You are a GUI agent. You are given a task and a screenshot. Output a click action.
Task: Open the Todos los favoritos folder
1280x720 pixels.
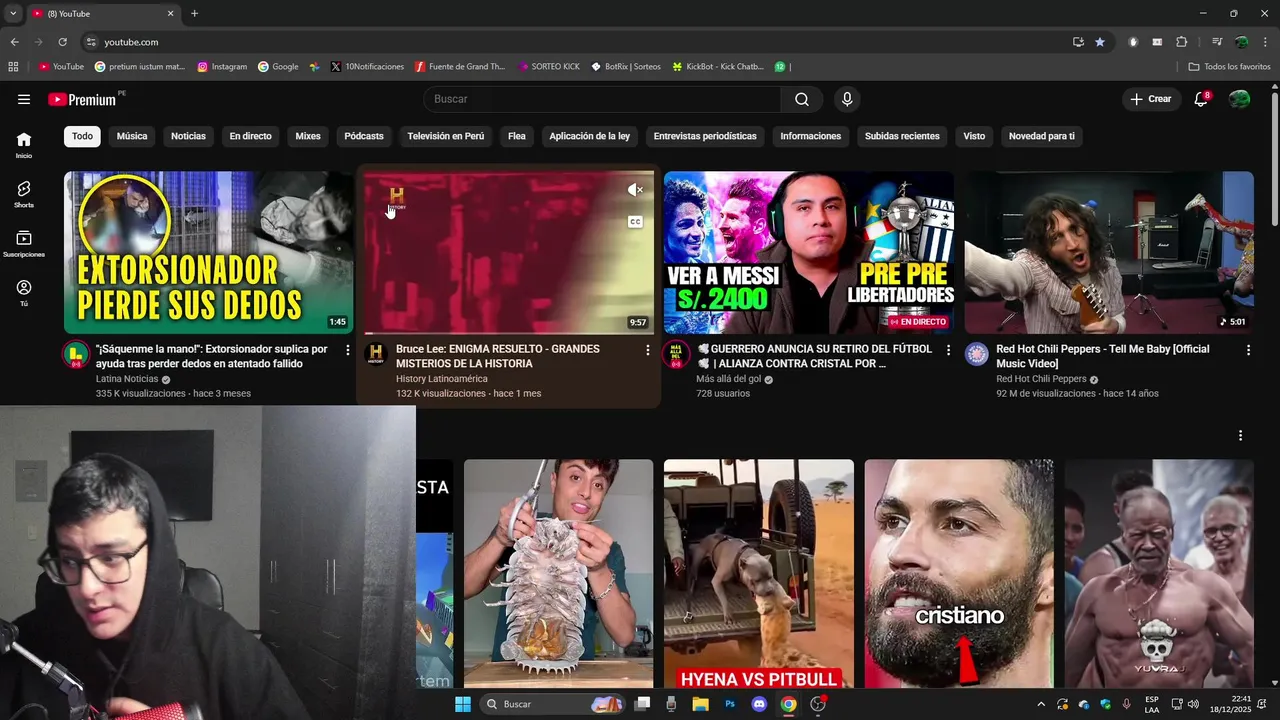(x=1229, y=67)
